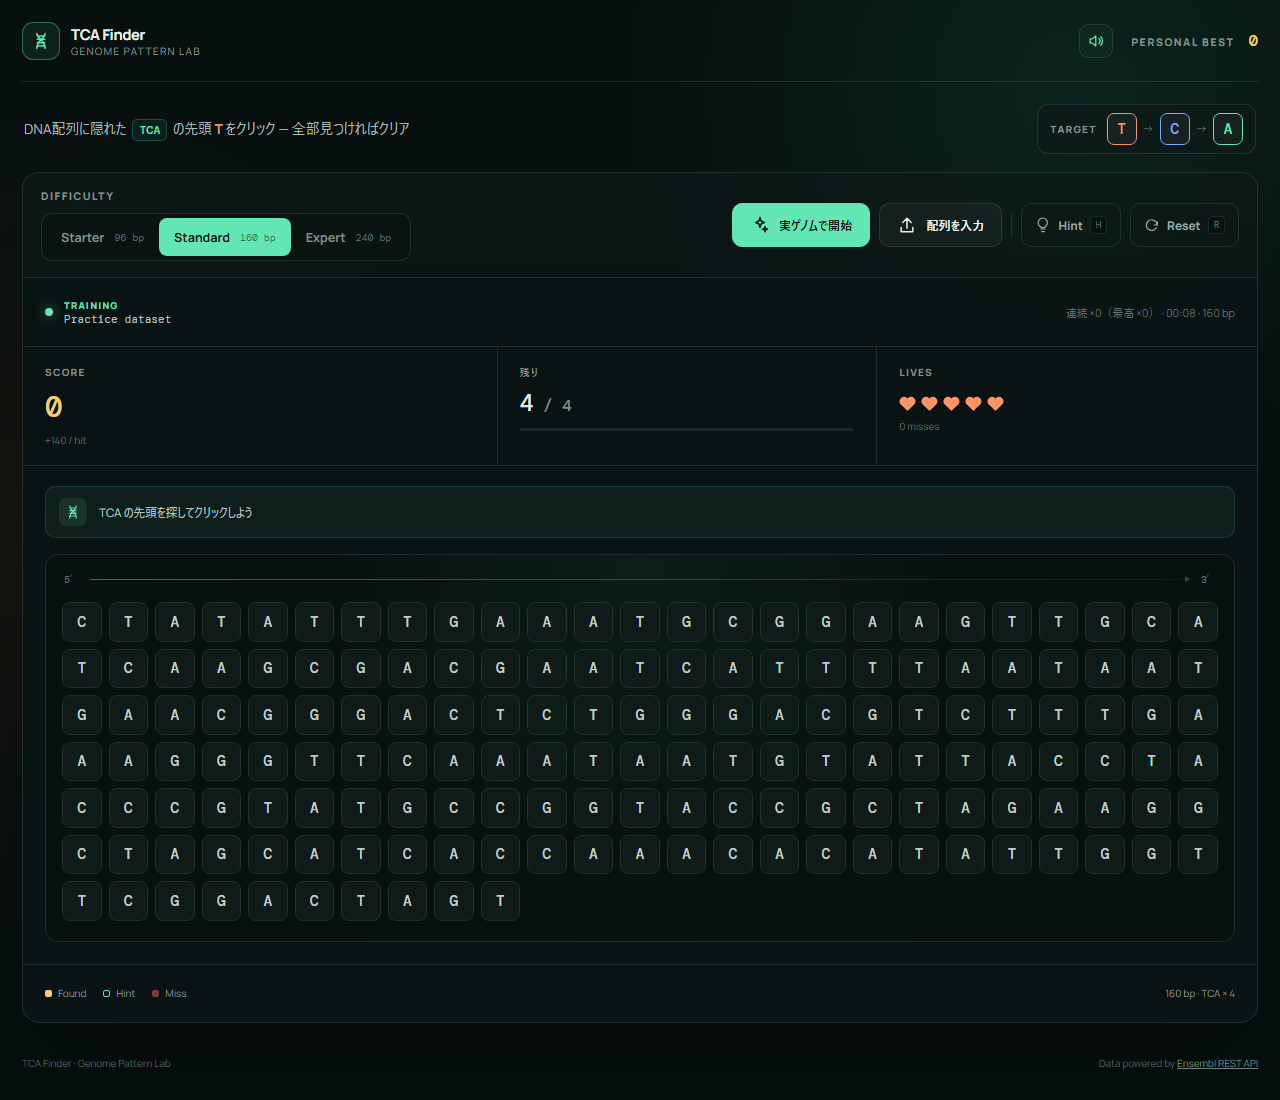Click the sparkle icon on the start button
The height and width of the screenshot is (1100, 1280).
coord(761,225)
